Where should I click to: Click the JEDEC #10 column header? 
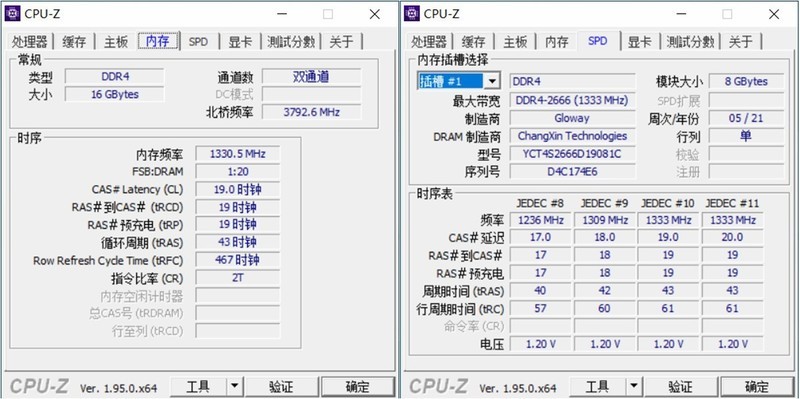point(668,204)
